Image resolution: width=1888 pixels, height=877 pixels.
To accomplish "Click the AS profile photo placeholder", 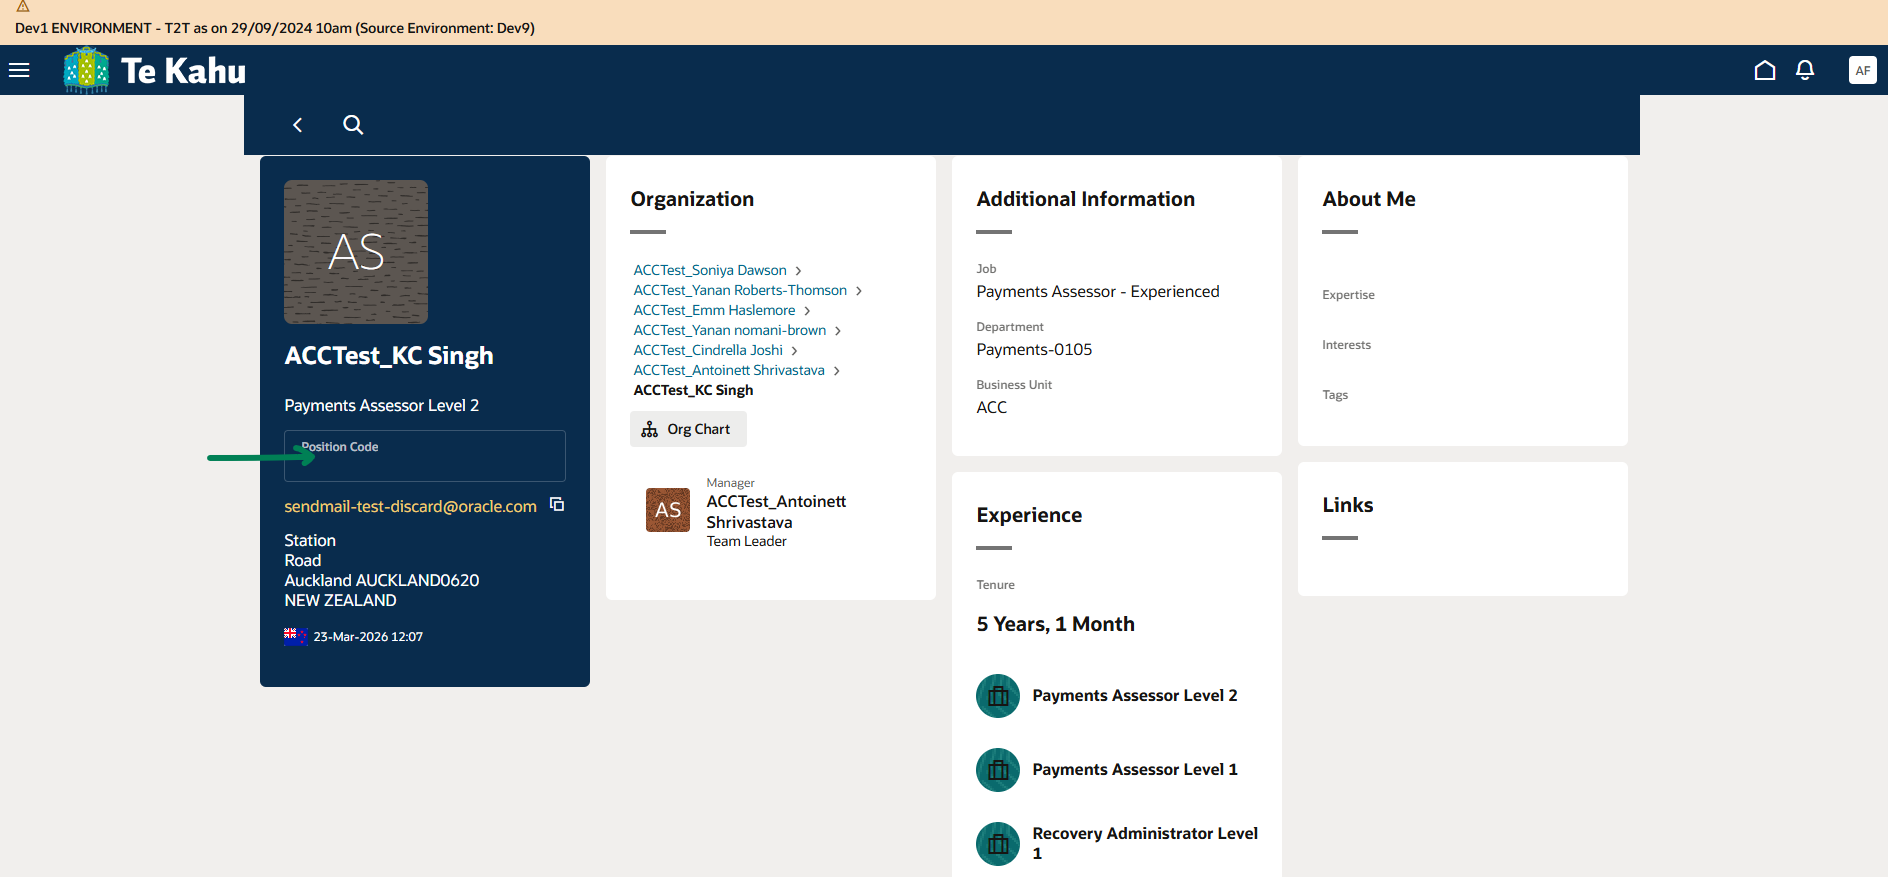I will (x=356, y=252).
